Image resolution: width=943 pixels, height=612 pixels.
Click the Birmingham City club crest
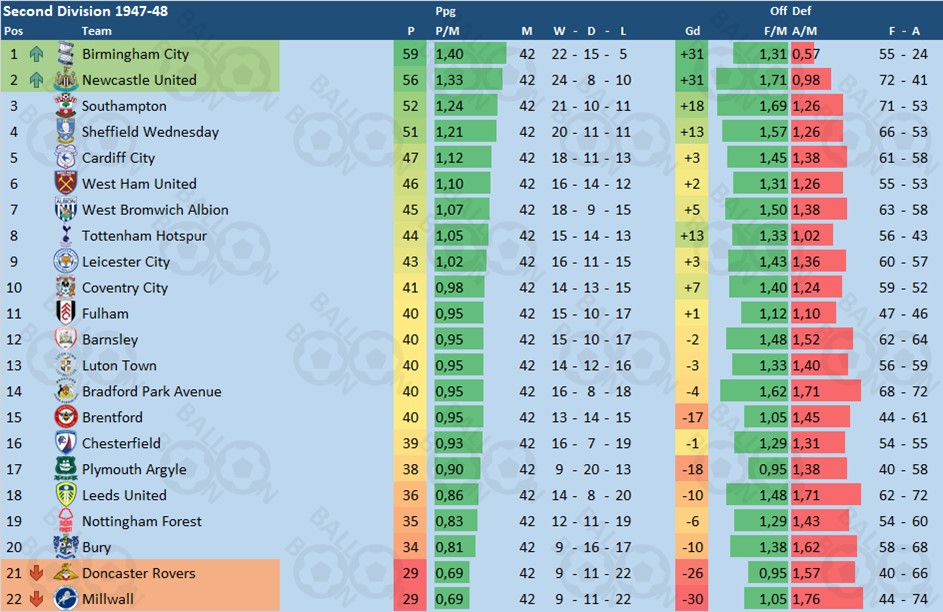coord(66,54)
